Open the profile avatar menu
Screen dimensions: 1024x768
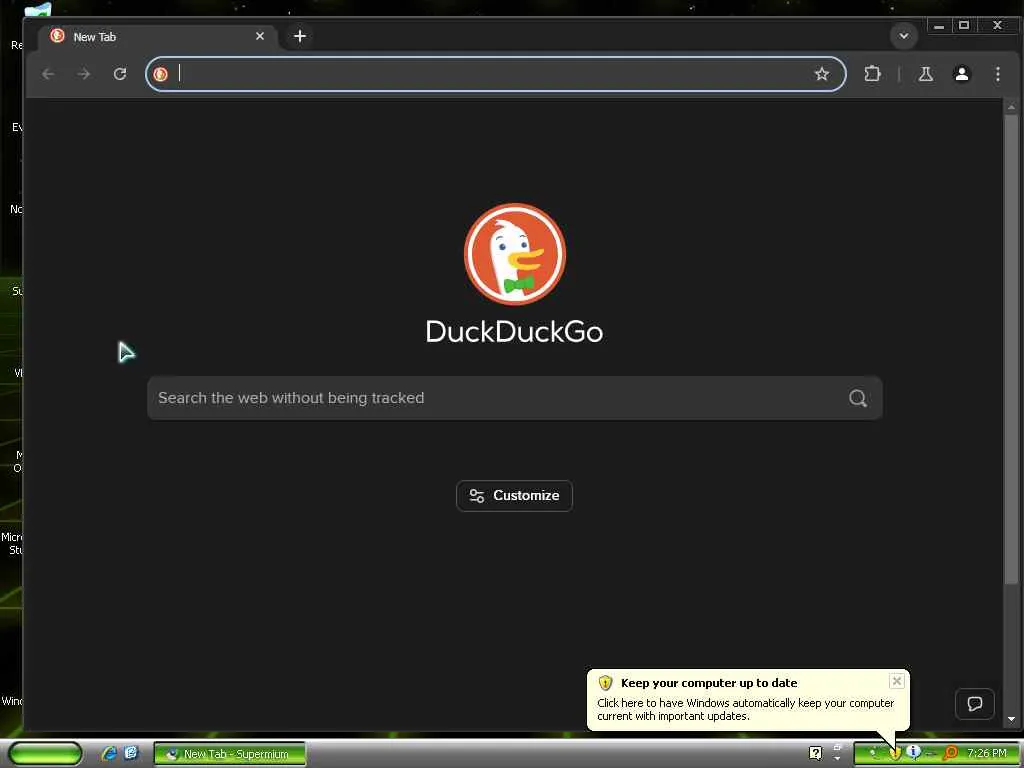[x=961, y=74]
